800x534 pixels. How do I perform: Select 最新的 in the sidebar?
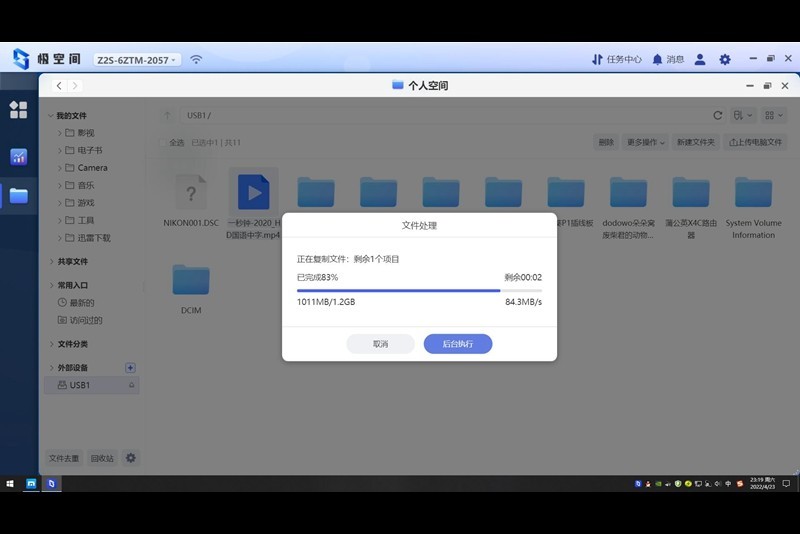pyautogui.click(x=81, y=303)
